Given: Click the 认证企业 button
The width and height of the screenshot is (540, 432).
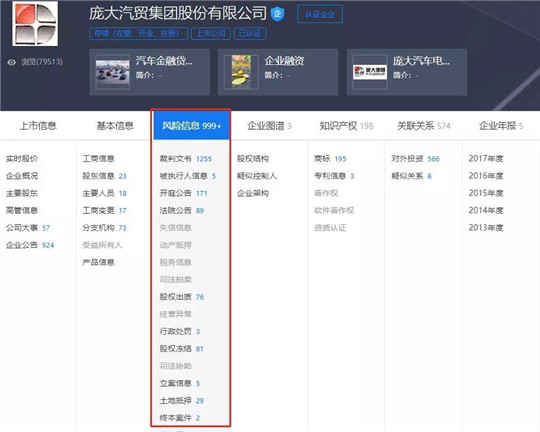Looking at the screenshot, I should pyautogui.click(x=320, y=14).
